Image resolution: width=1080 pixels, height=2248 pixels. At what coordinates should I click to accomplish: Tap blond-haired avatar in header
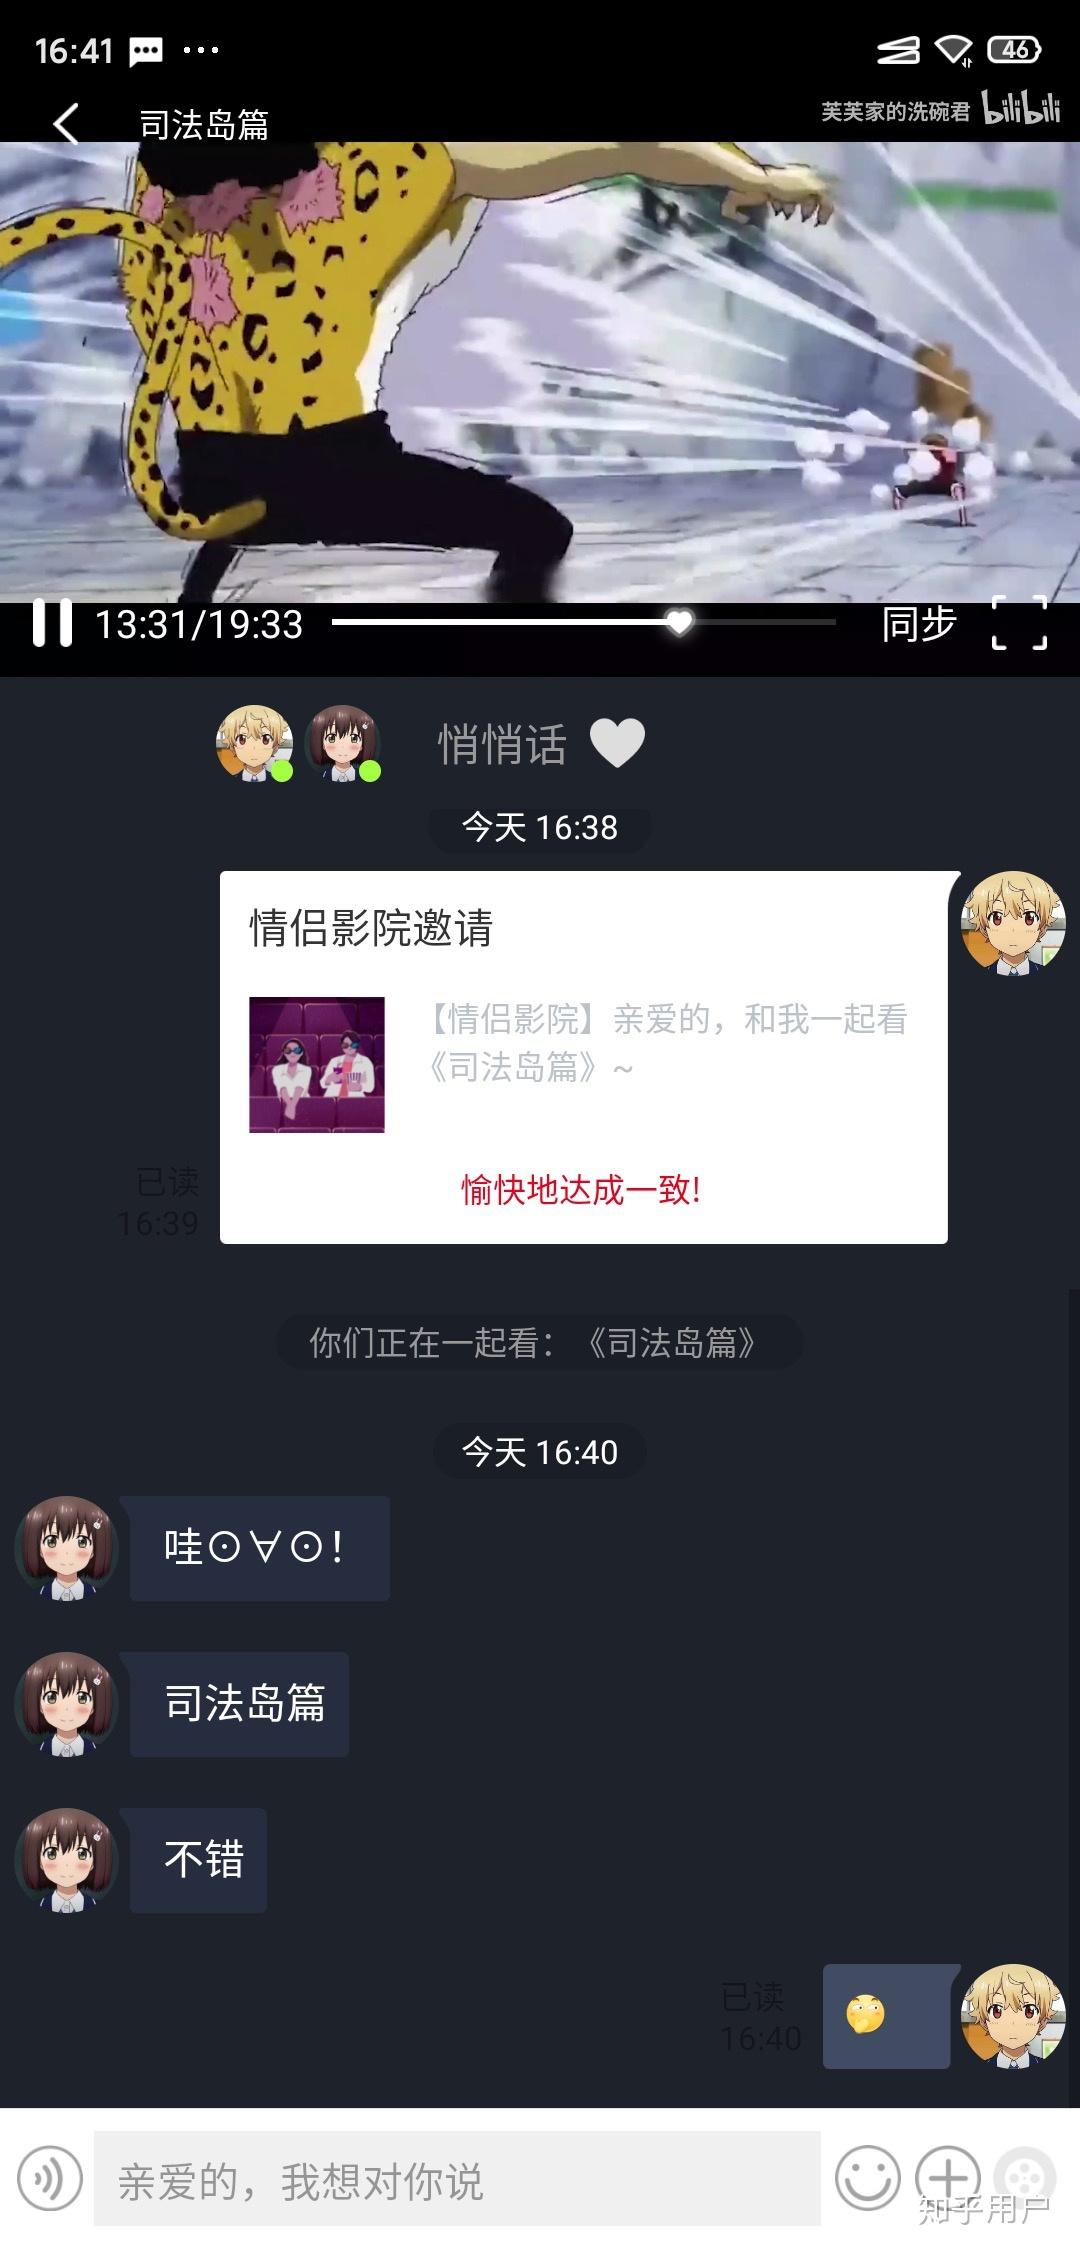pyautogui.click(x=254, y=743)
